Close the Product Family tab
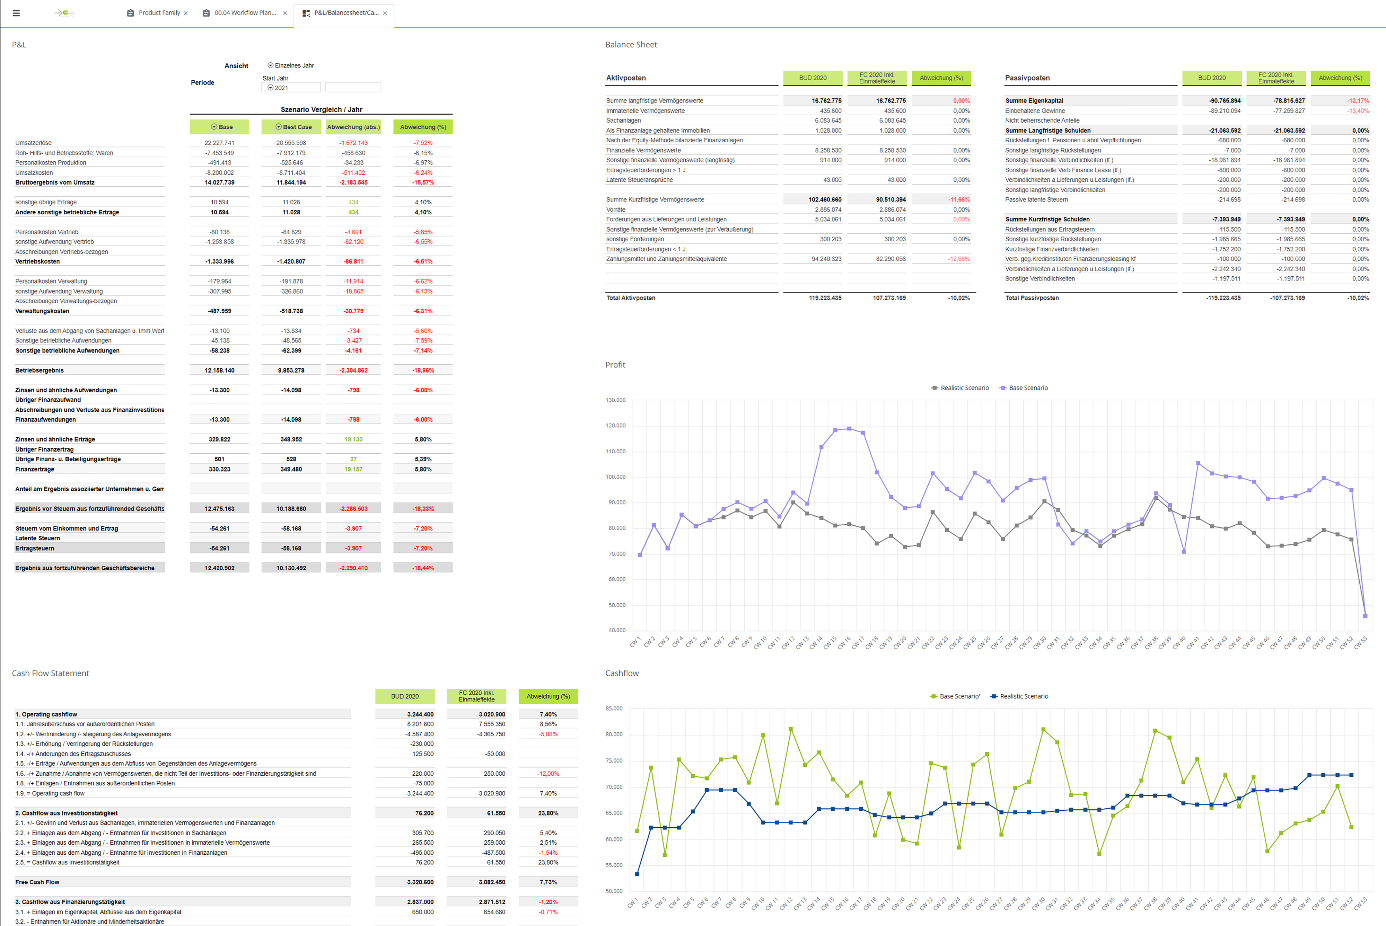 pos(186,13)
